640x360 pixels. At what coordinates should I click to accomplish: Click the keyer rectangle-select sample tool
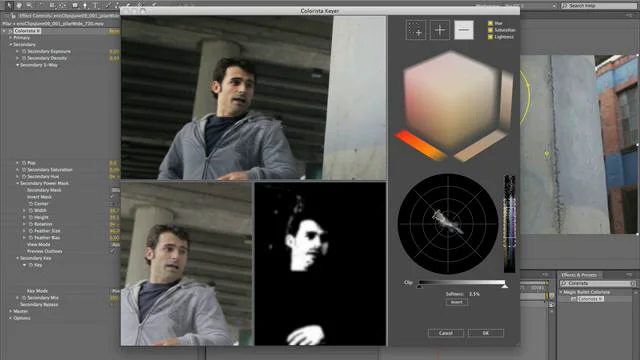pos(416,30)
